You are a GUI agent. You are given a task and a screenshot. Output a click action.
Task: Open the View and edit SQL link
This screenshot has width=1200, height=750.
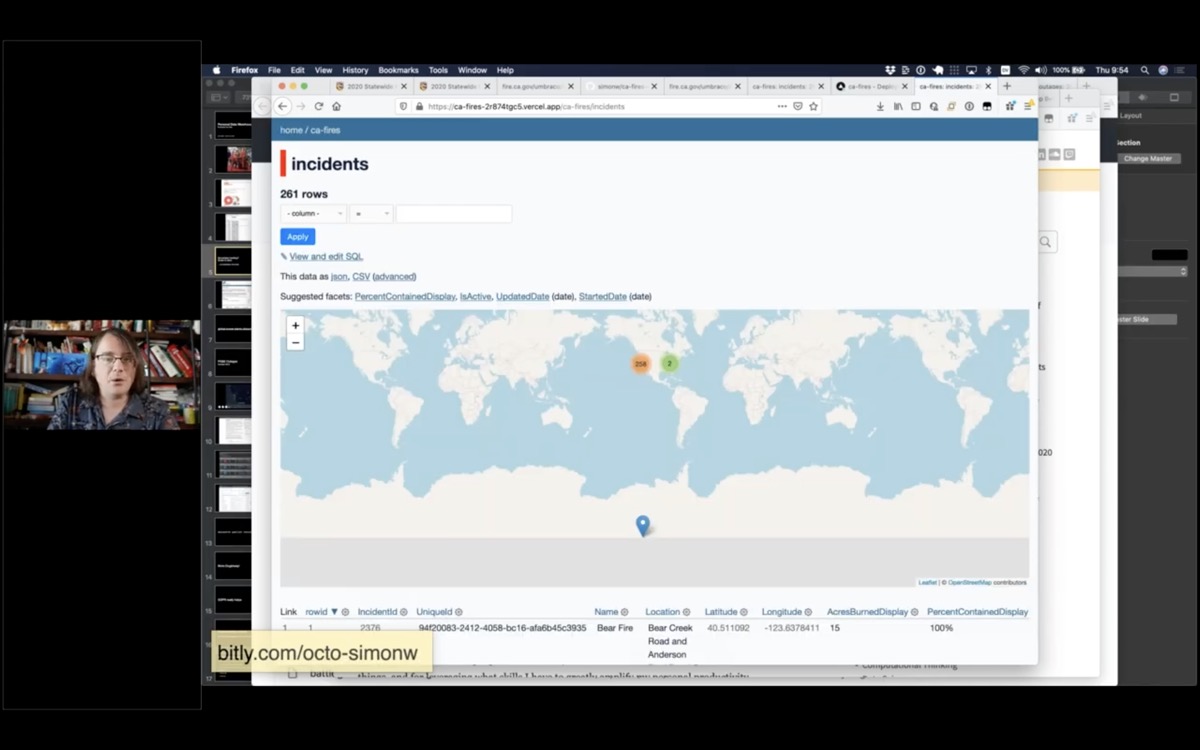click(x=325, y=257)
